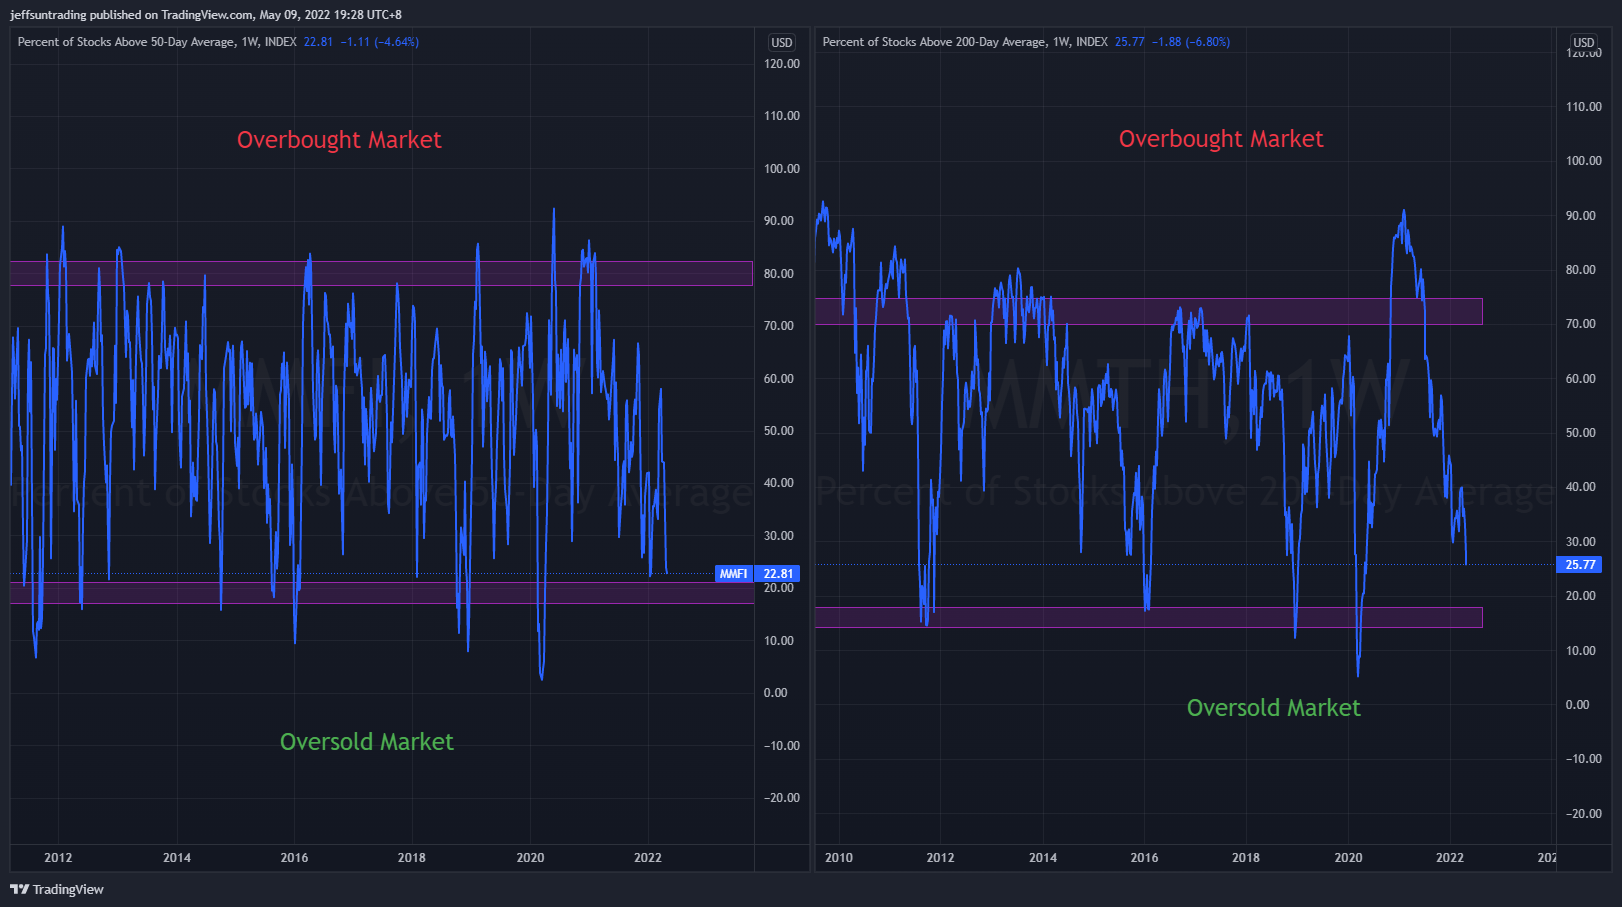Click 2012 on left chart time axis
The height and width of the screenshot is (907, 1622).
click(58, 858)
